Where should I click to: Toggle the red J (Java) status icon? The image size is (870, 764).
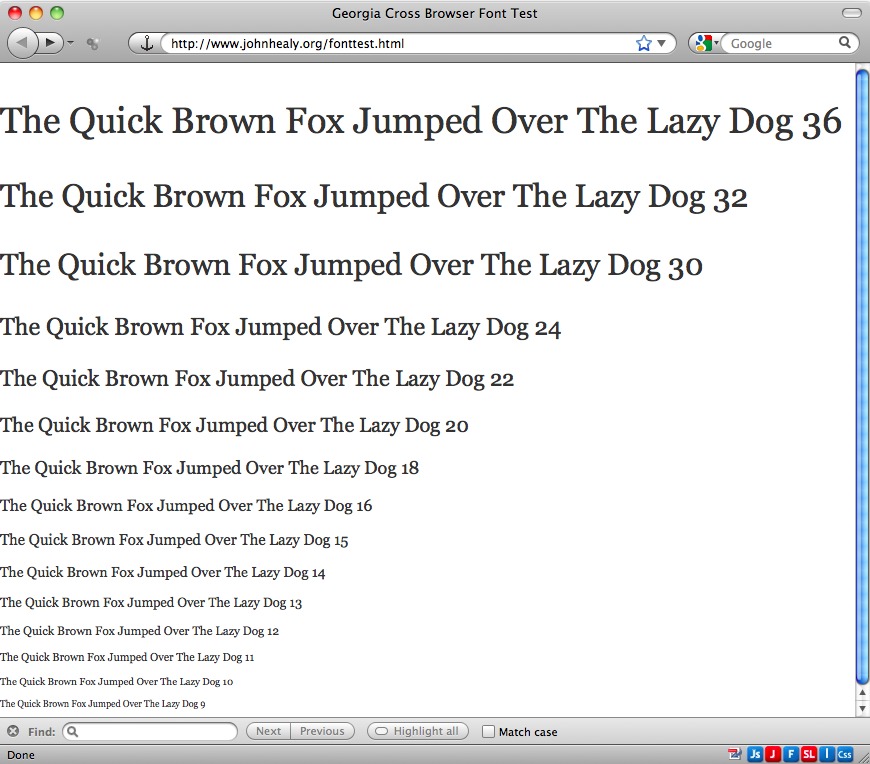(772, 754)
